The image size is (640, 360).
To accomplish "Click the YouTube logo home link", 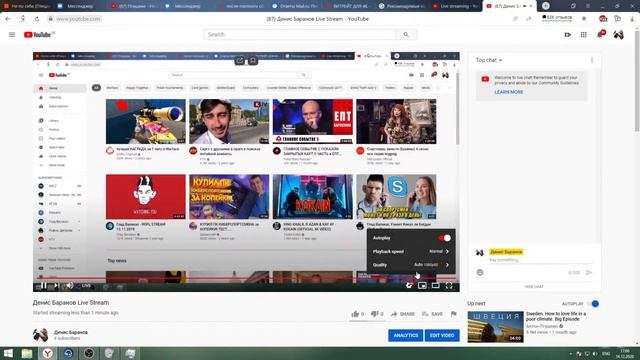I will tap(39, 35).
